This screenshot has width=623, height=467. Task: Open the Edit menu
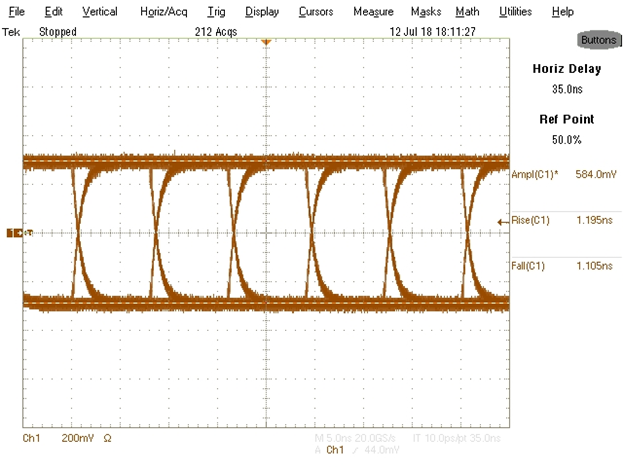pos(53,11)
